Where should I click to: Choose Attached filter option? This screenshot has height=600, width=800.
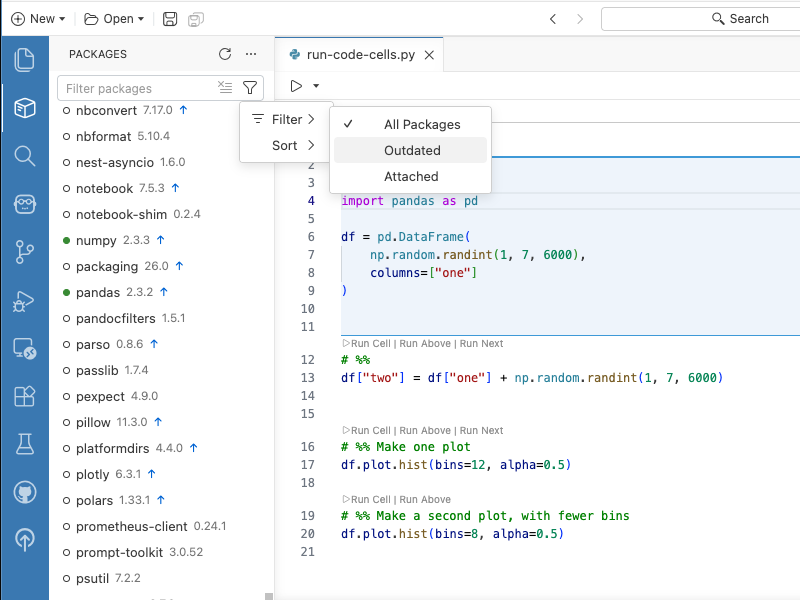410,177
